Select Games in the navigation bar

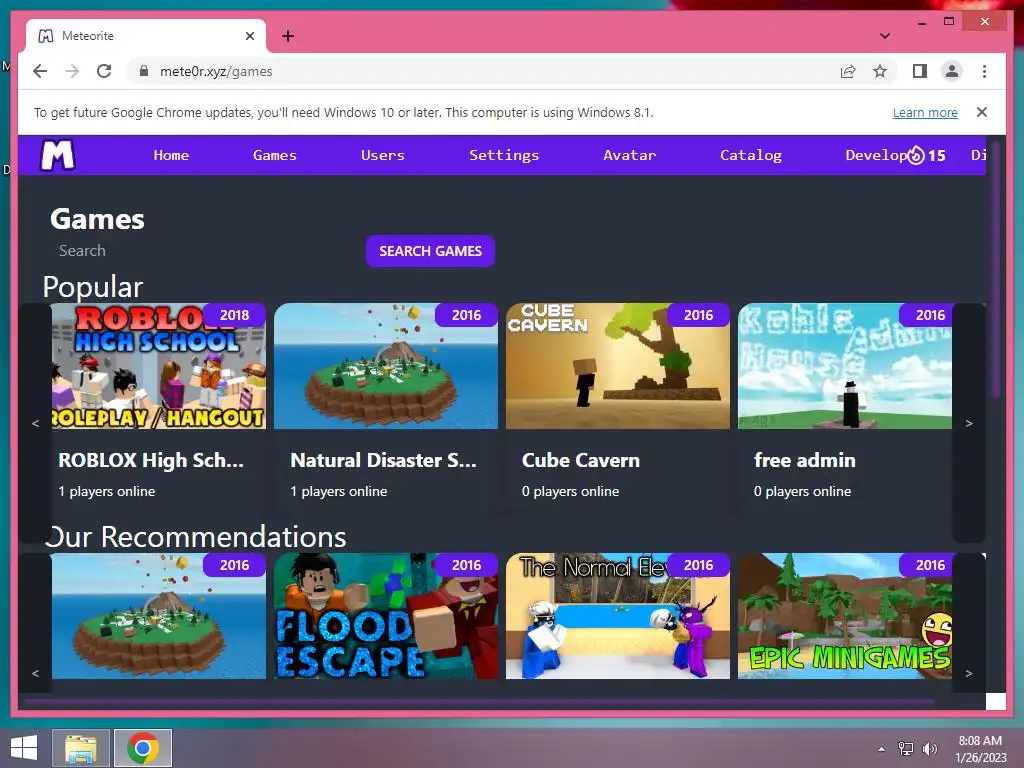(x=274, y=155)
